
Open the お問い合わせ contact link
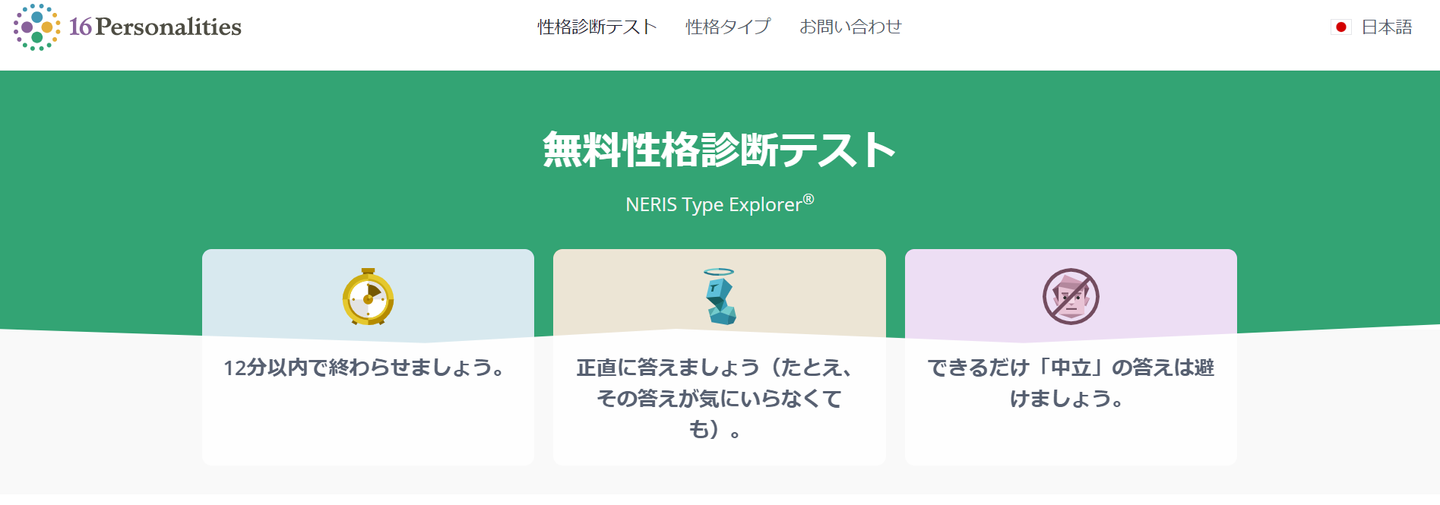pos(850,27)
